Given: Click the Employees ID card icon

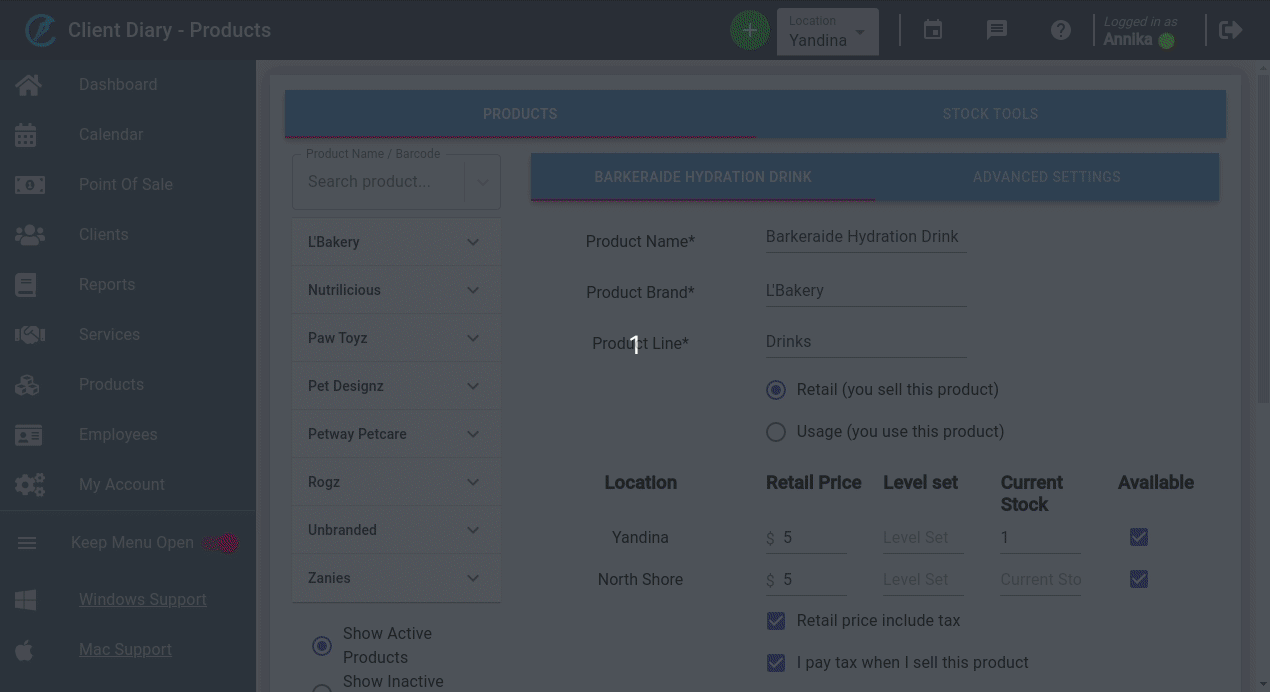Looking at the screenshot, I should [29, 435].
